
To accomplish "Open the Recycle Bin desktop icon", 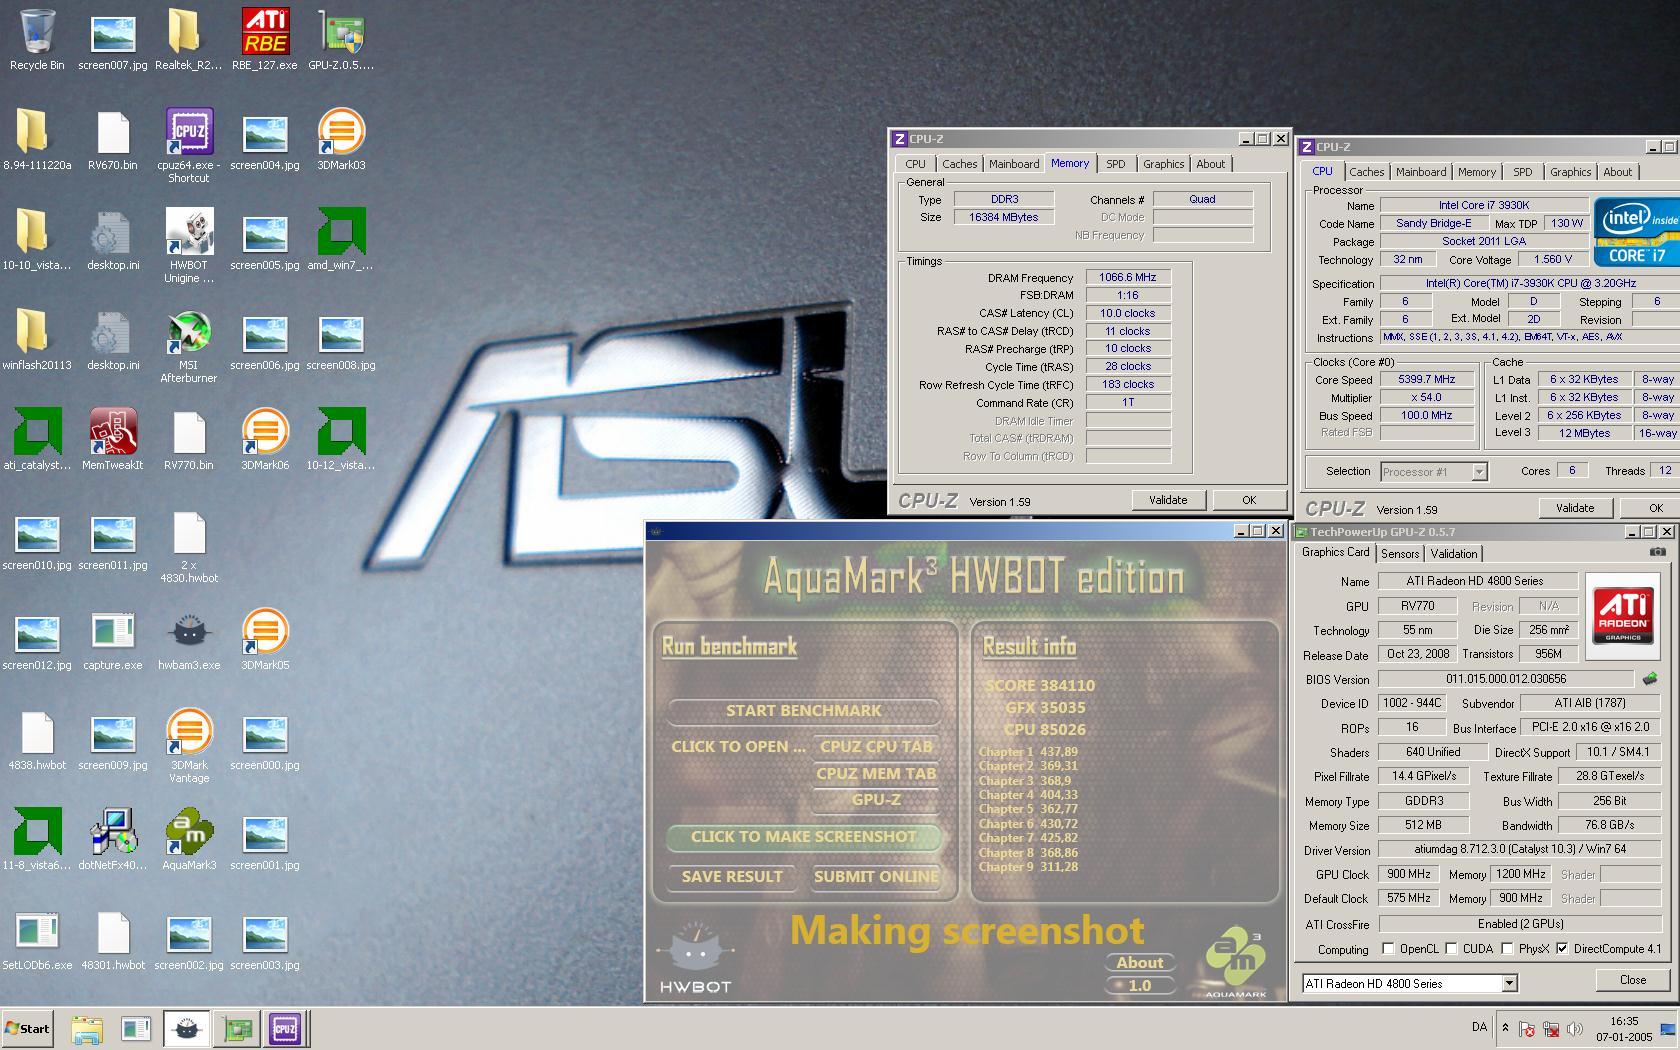I will [37, 40].
